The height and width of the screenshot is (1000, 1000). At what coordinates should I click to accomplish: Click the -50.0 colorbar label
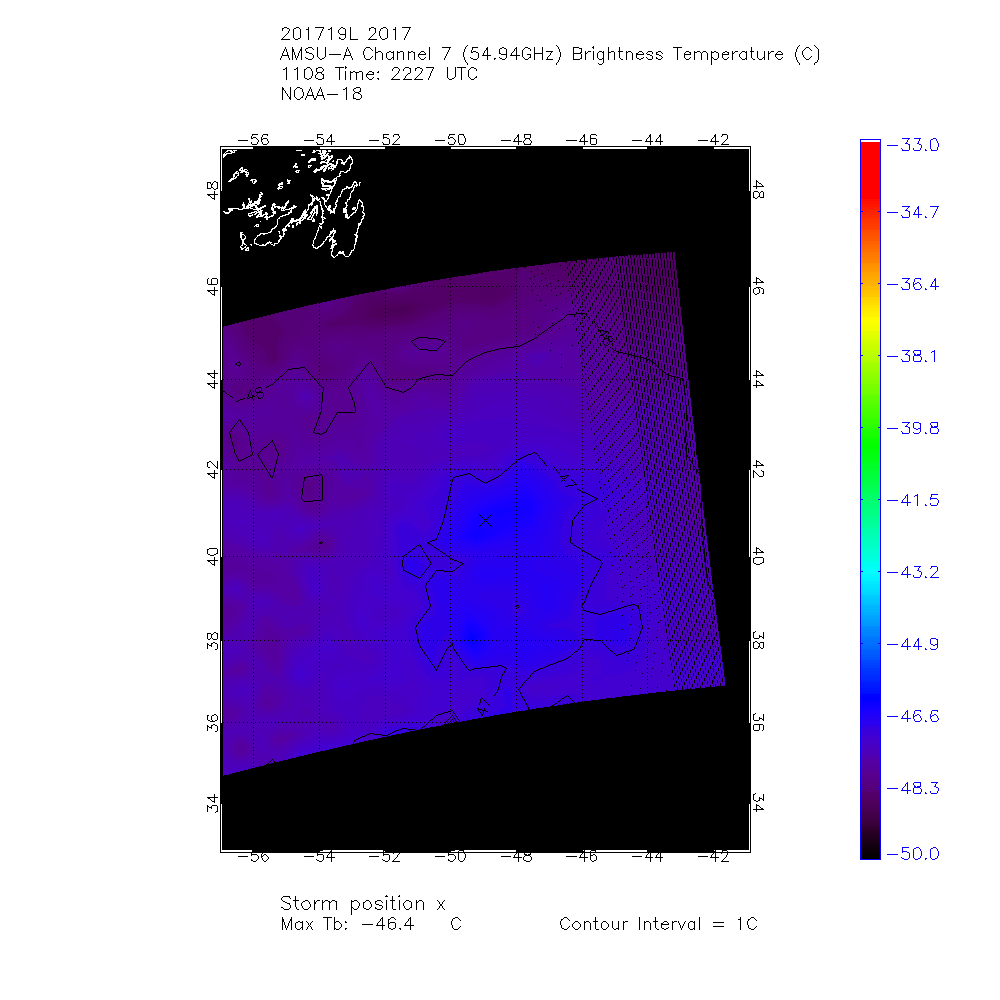point(913,854)
